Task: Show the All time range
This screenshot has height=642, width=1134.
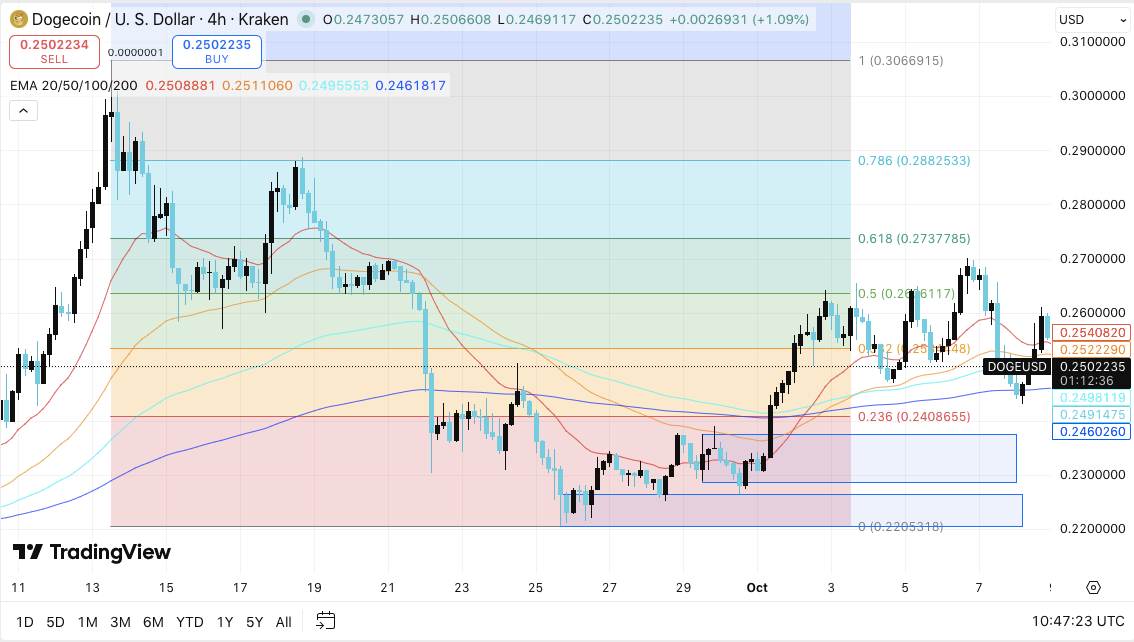Action: (x=283, y=622)
